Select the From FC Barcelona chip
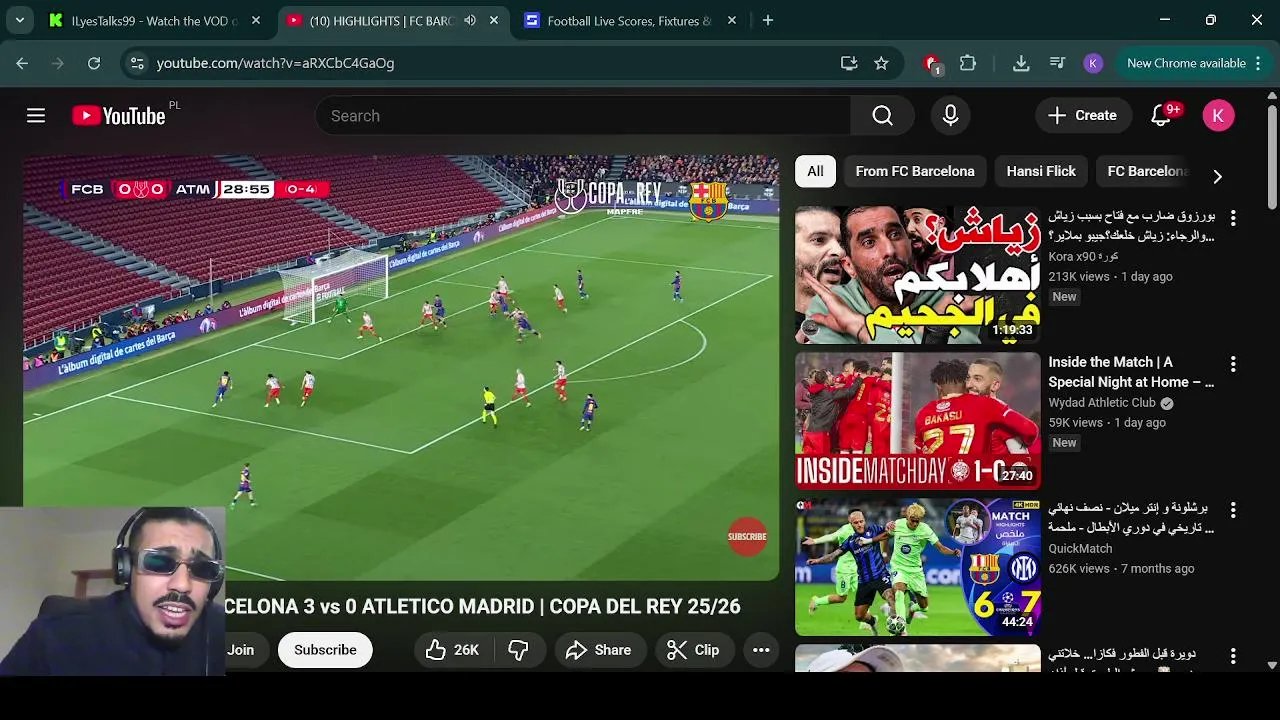 coord(915,171)
